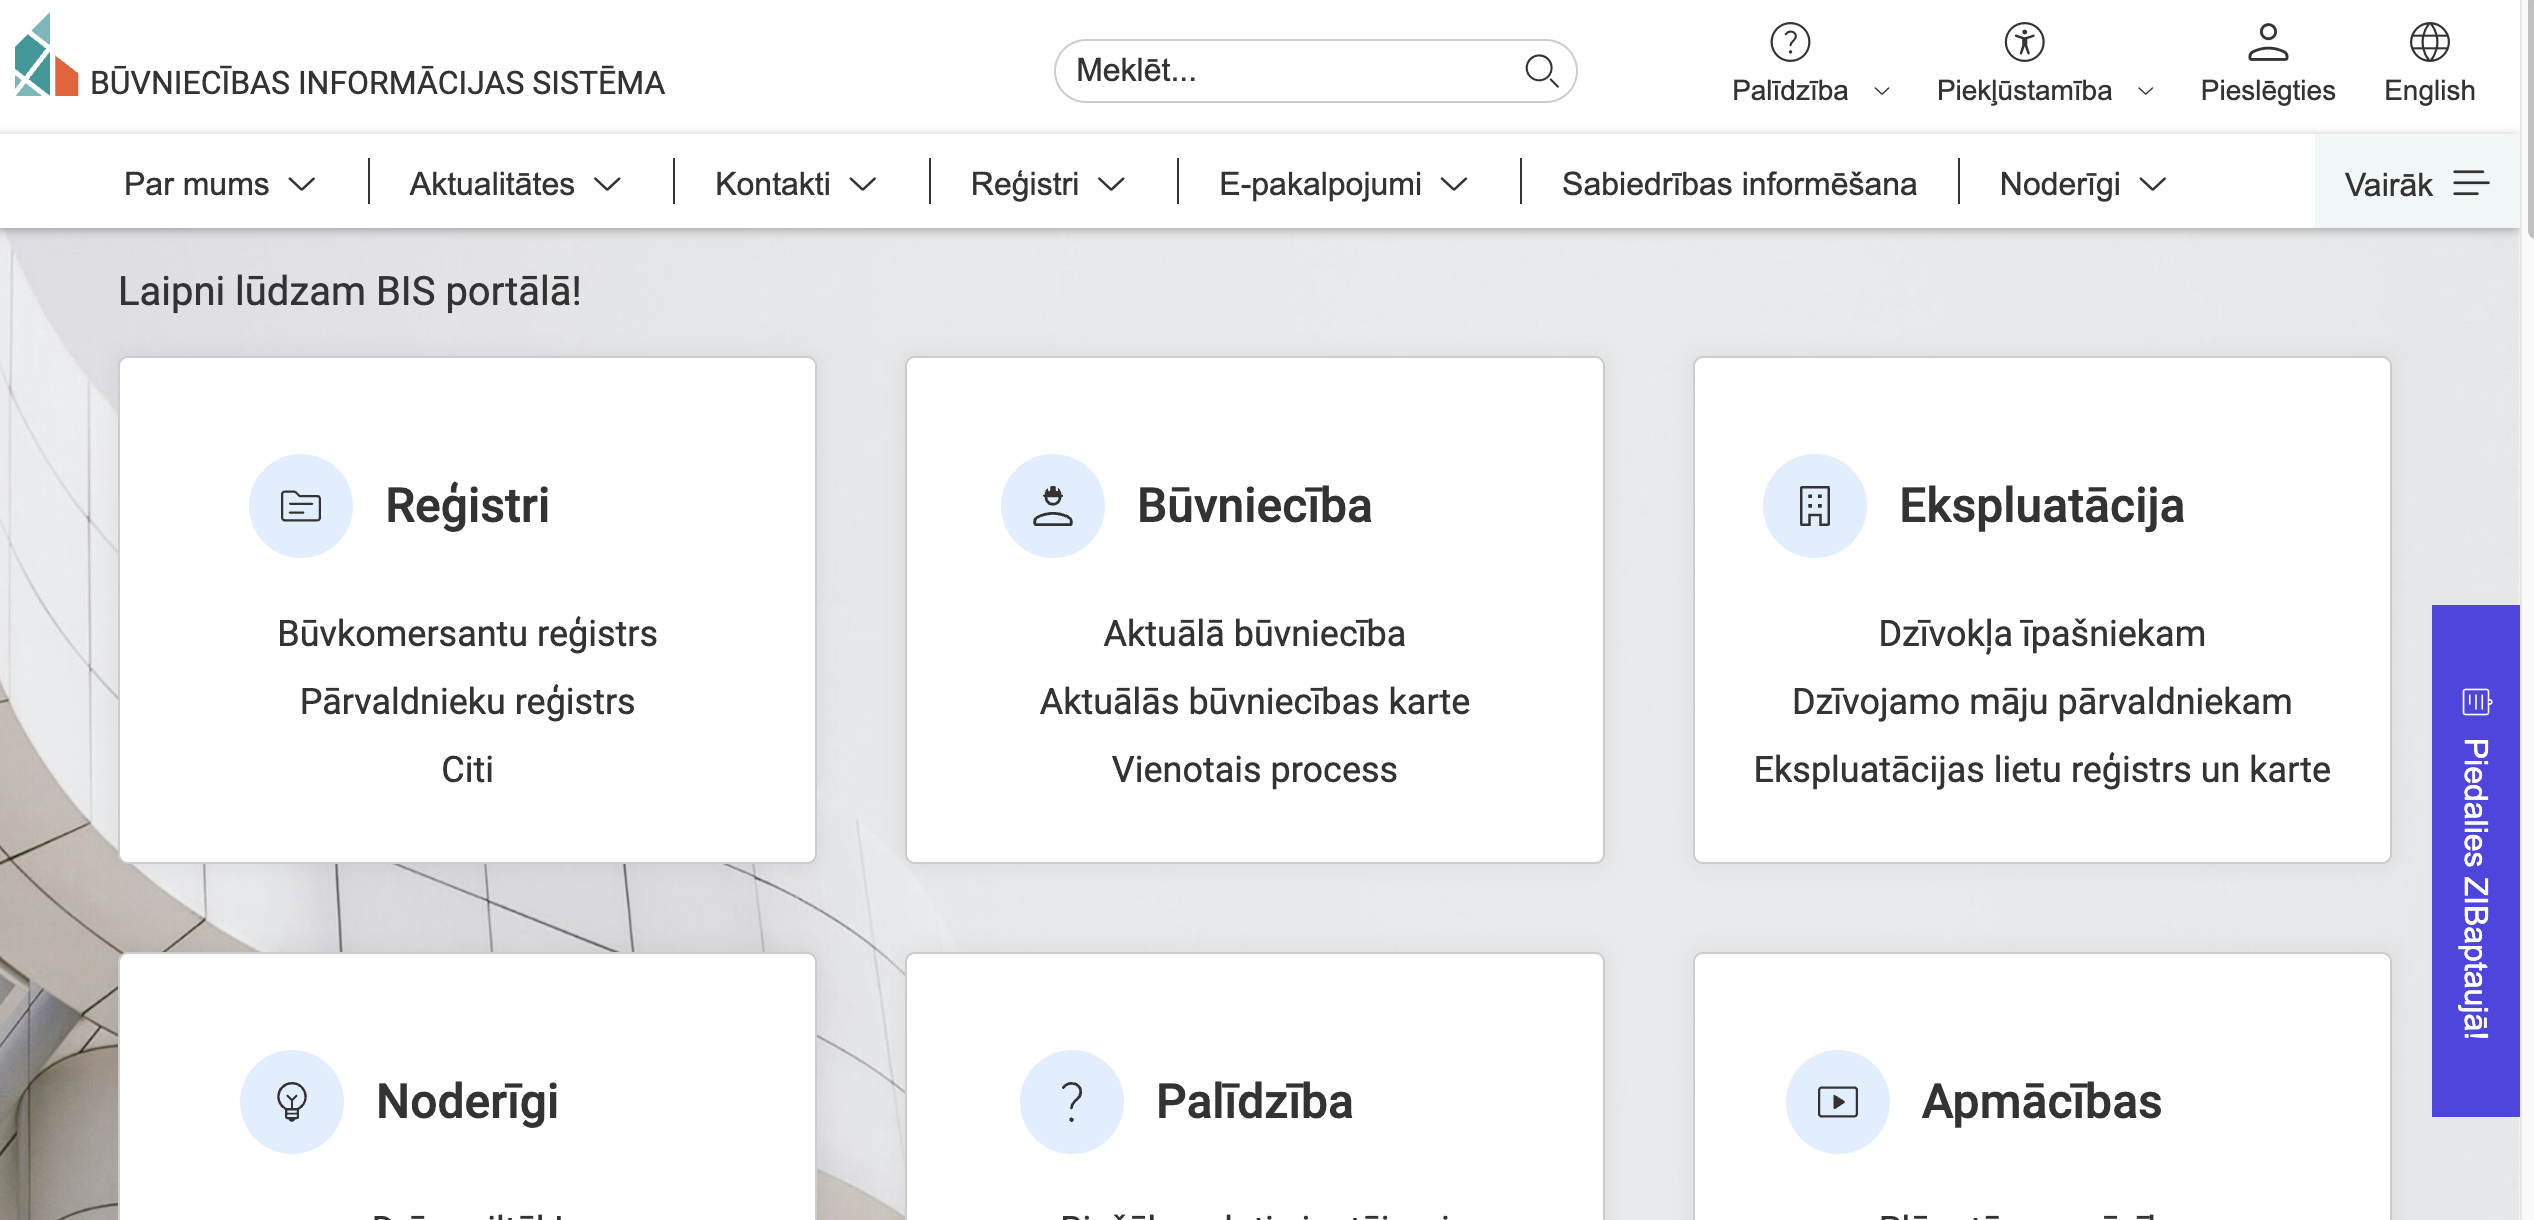Open the Vairāk hamburger menu icon
2534x1220 pixels.
2471,184
